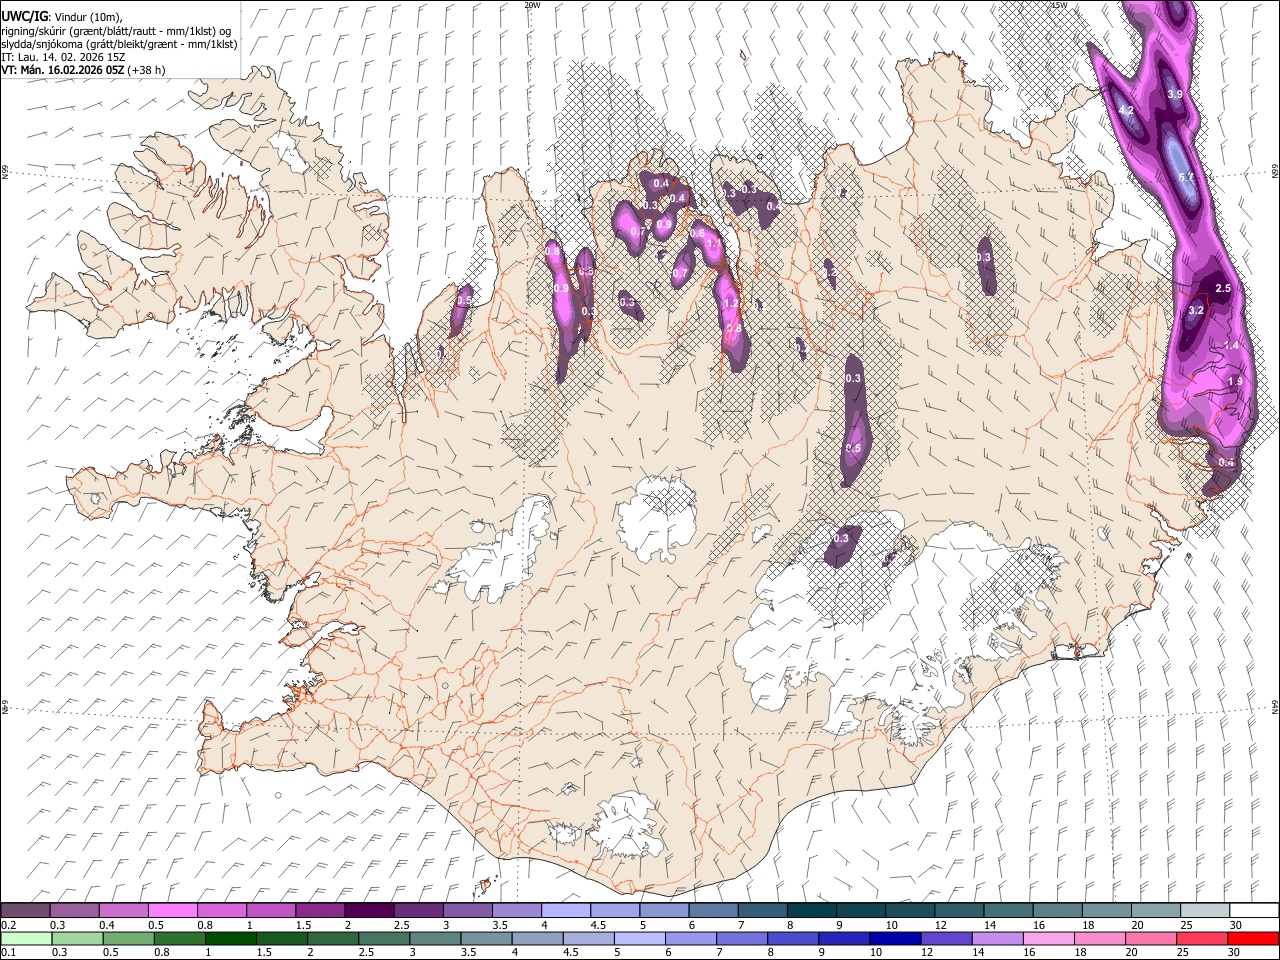Click the '30' label in the lower legend row
The image size is (1280, 960).
(1236, 953)
